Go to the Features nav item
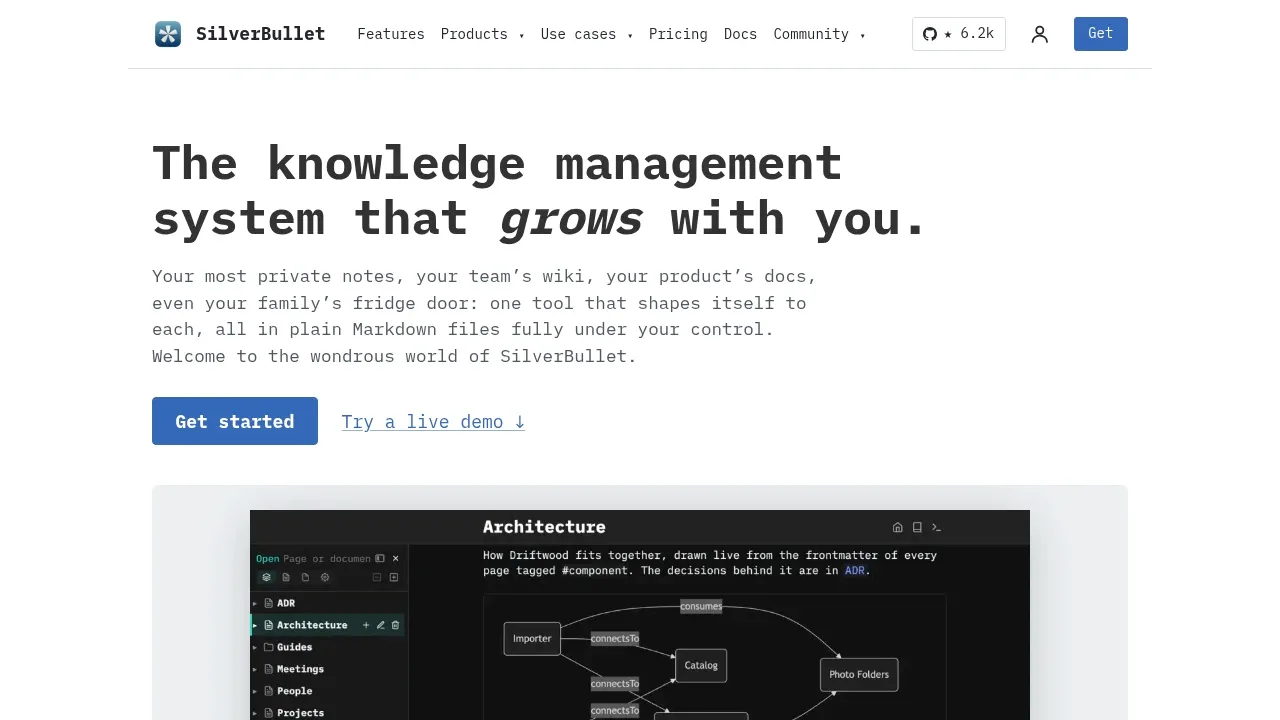The height and width of the screenshot is (720, 1280). click(x=391, y=34)
